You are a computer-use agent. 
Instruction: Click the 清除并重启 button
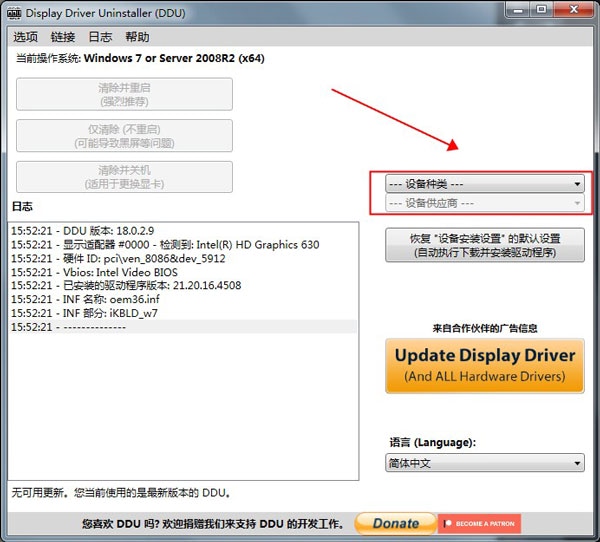[124, 94]
